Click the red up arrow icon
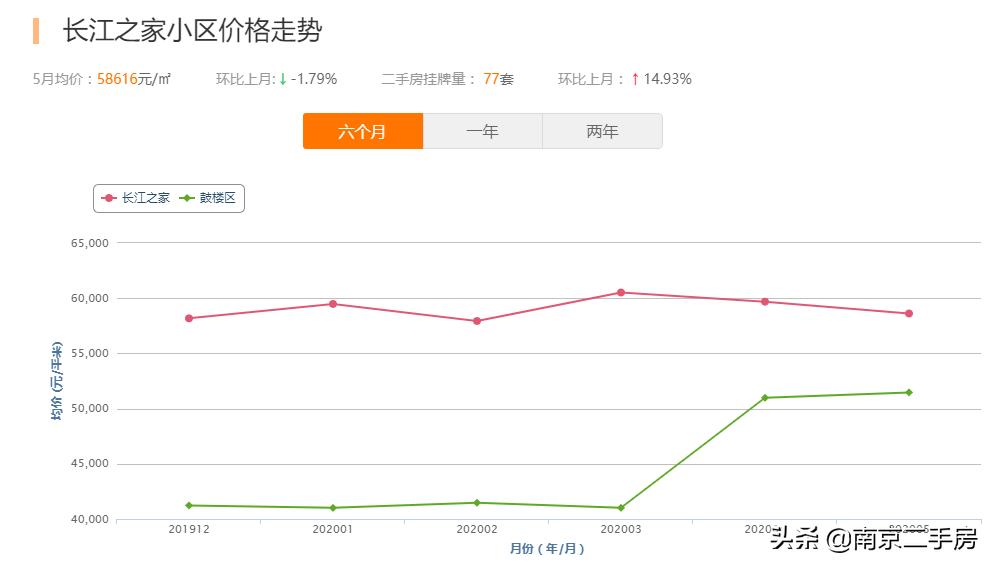This screenshot has height=568, width=995. (x=635, y=79)
